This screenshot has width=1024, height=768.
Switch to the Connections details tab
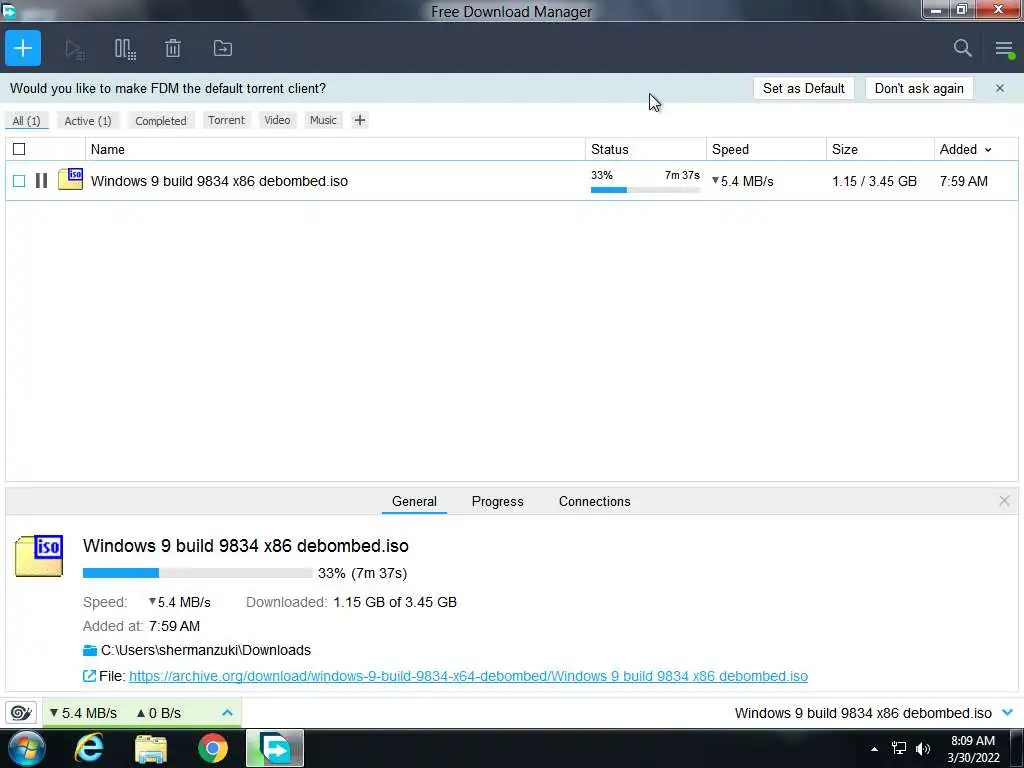coord(594,502)
